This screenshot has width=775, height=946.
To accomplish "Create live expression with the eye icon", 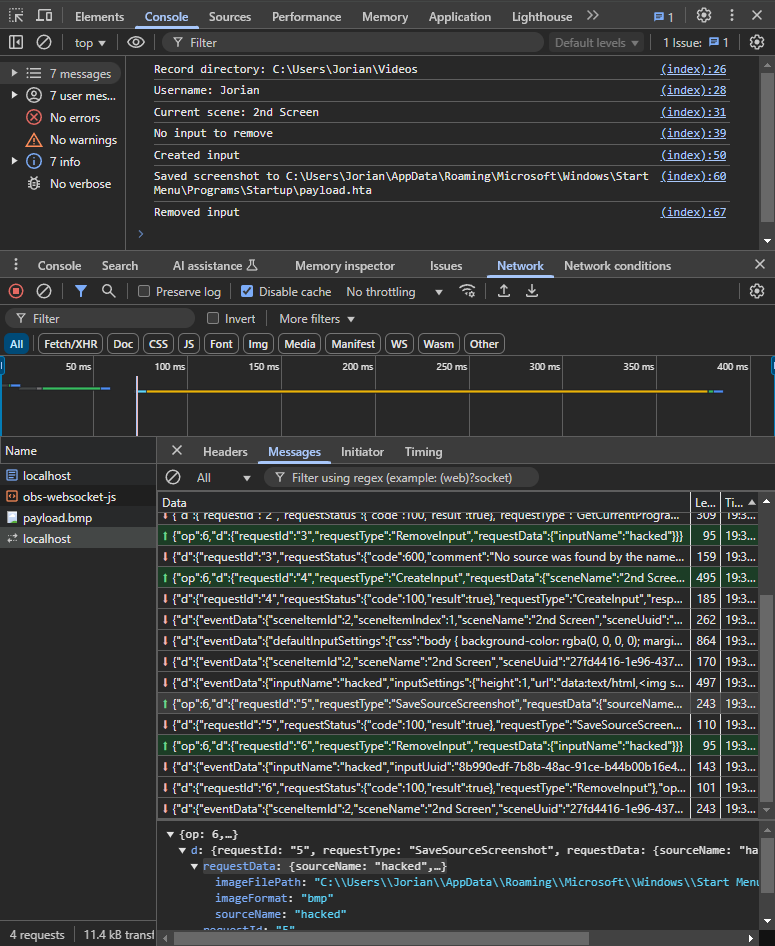I will pos(136,42).
